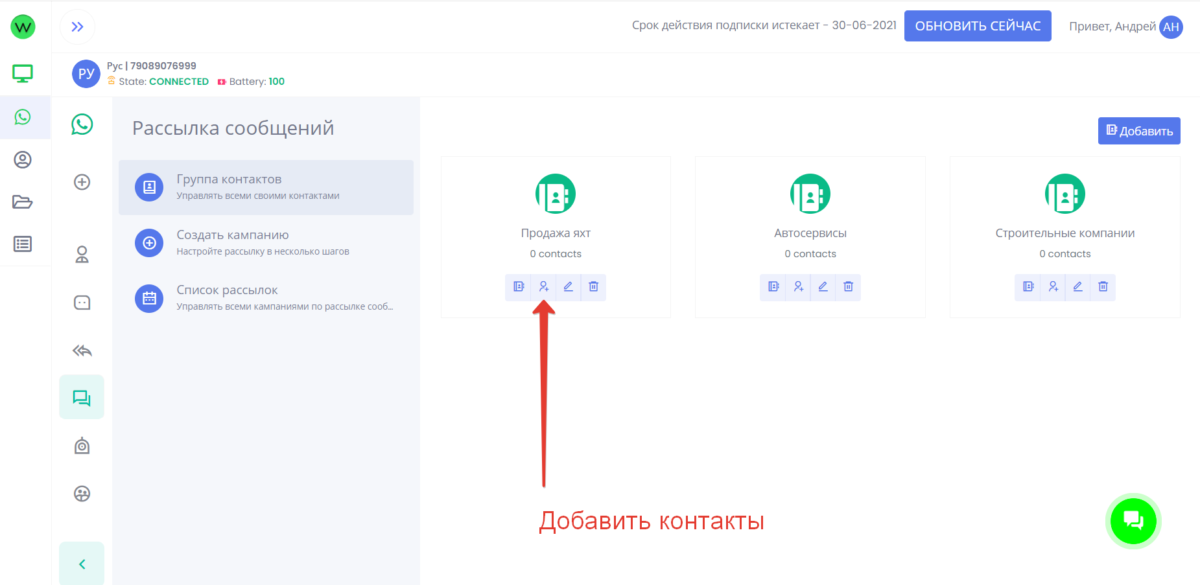Edit the Продажа яхт group
This screenshot has width=1200, height=585.
568,287
